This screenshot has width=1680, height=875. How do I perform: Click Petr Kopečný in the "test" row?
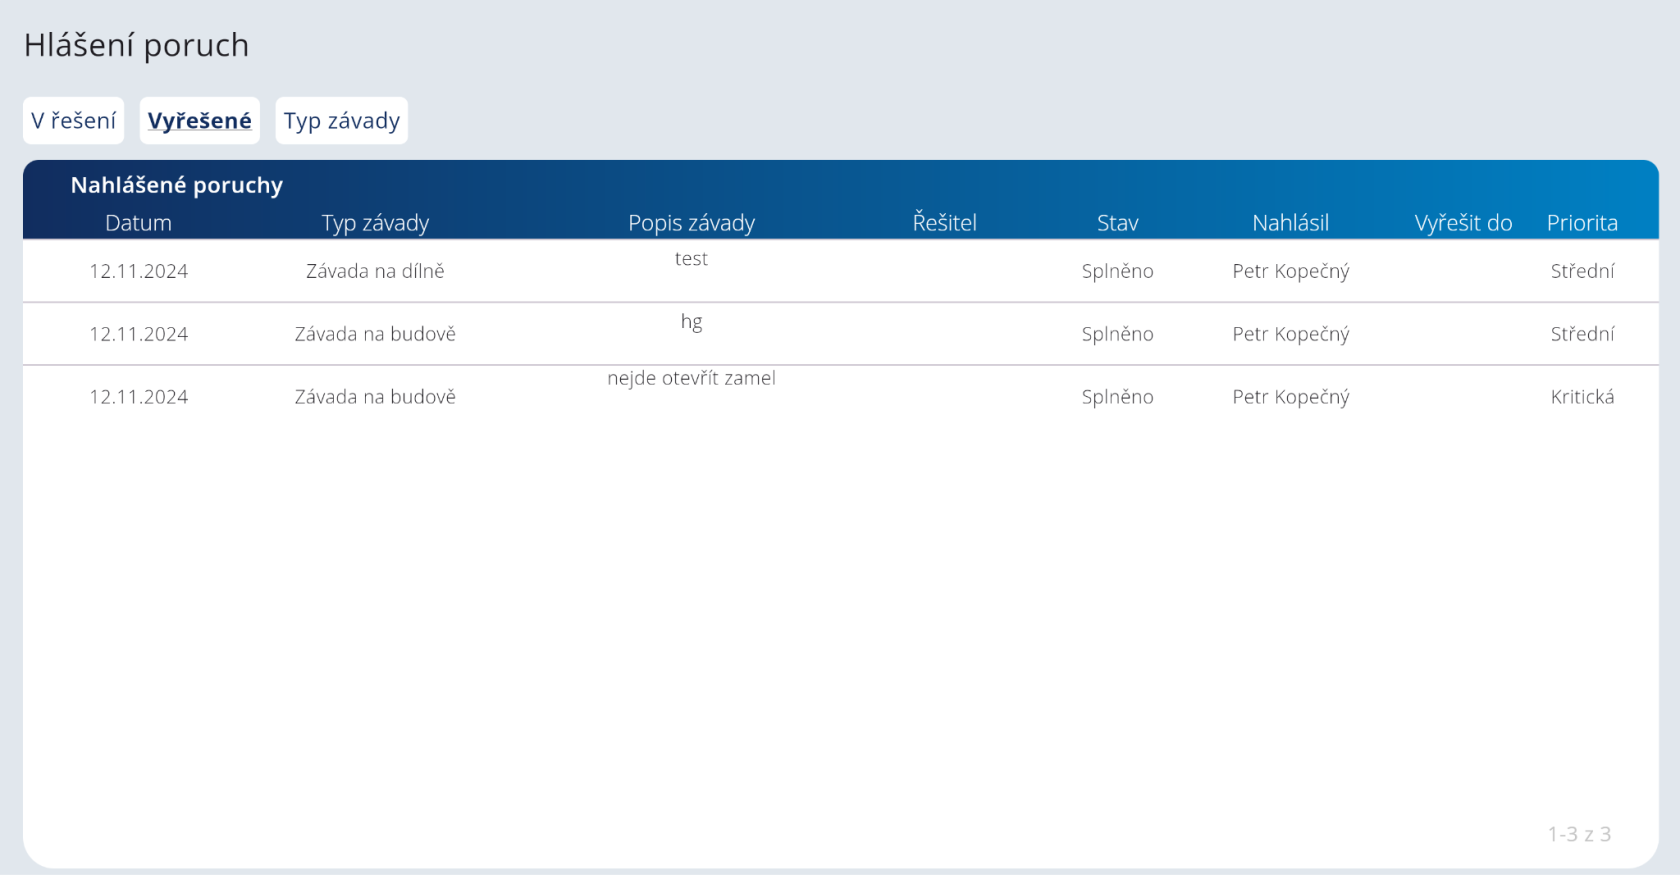1290,271
